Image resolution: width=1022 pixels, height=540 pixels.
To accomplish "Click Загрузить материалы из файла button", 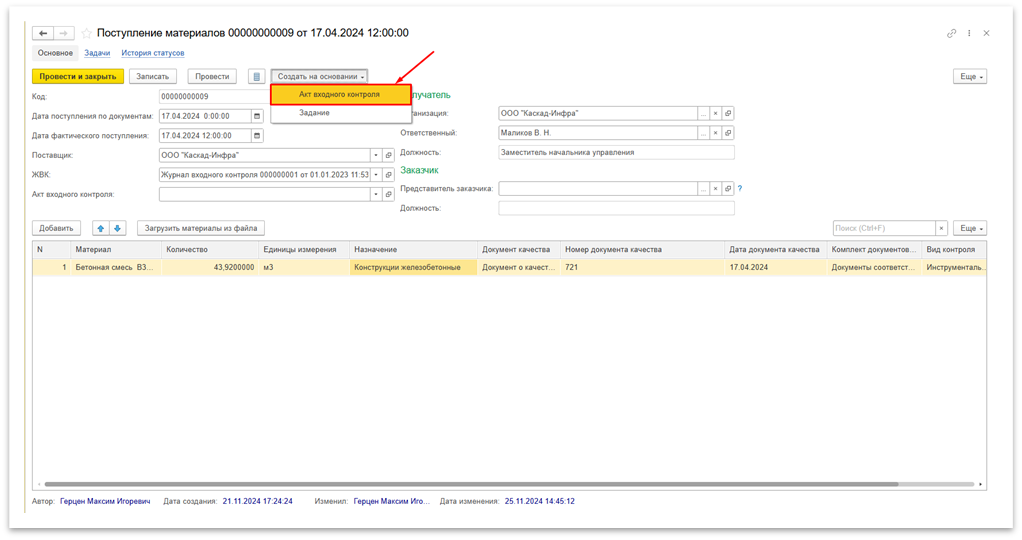I will tap(201, 228).
